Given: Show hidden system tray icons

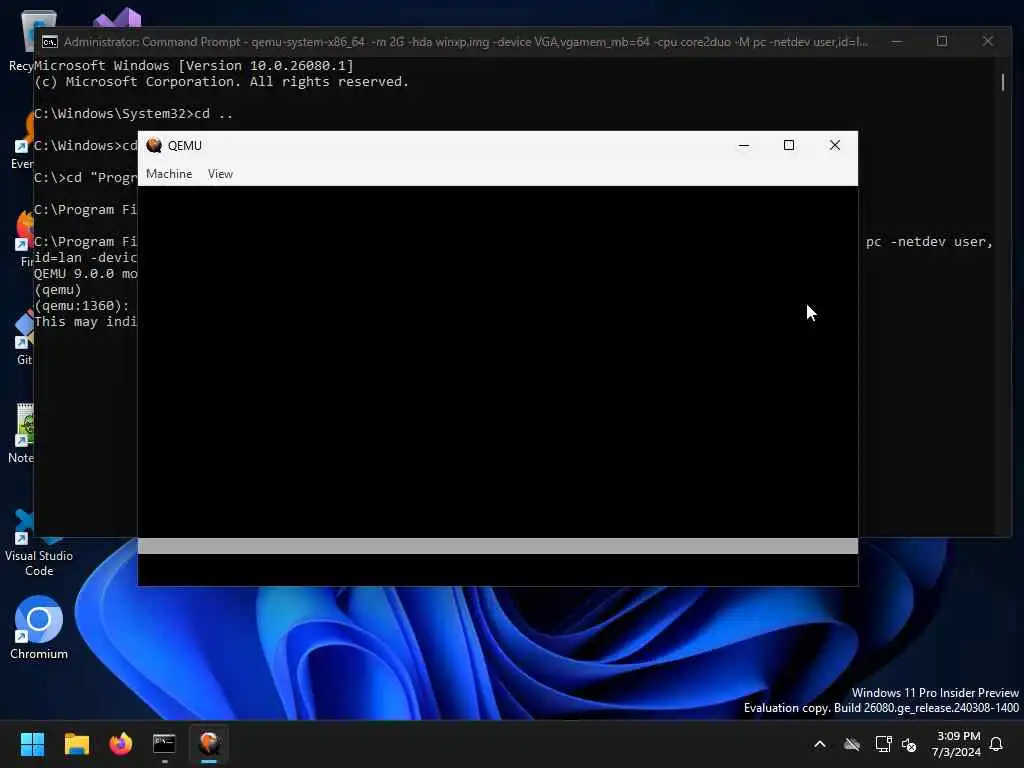Looking at the screenshot, I should tap(820, 744).
